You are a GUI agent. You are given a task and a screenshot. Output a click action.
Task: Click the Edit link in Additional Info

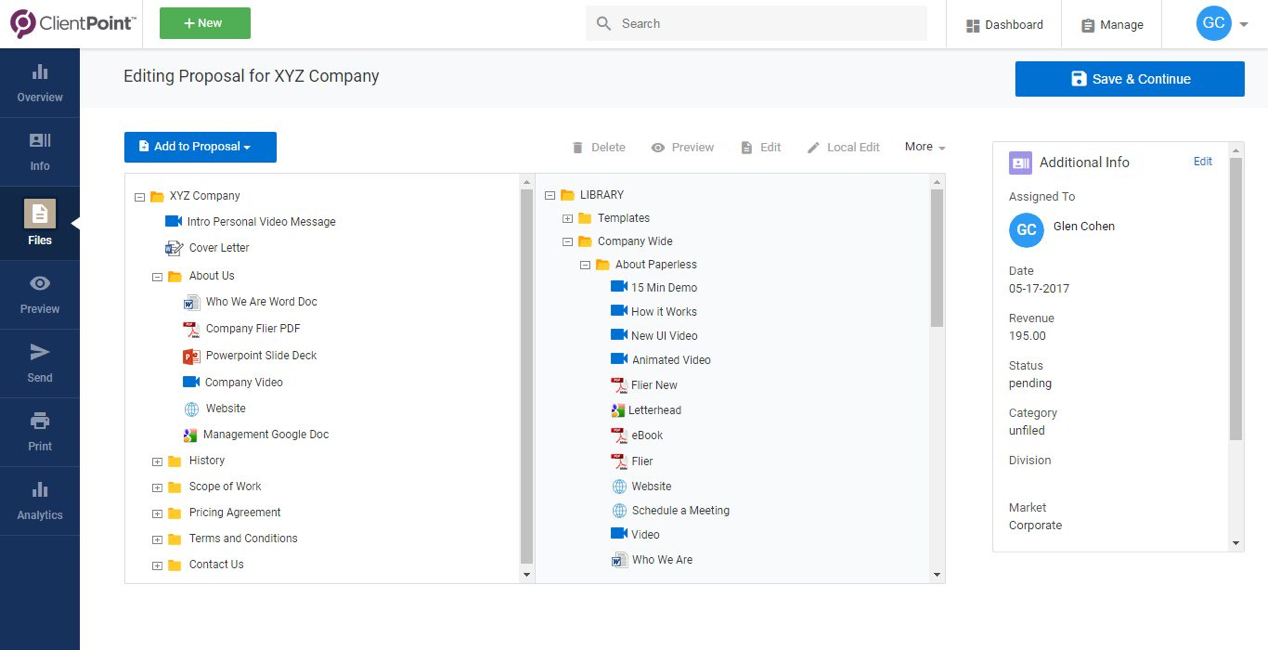(x=1202, y=162)
